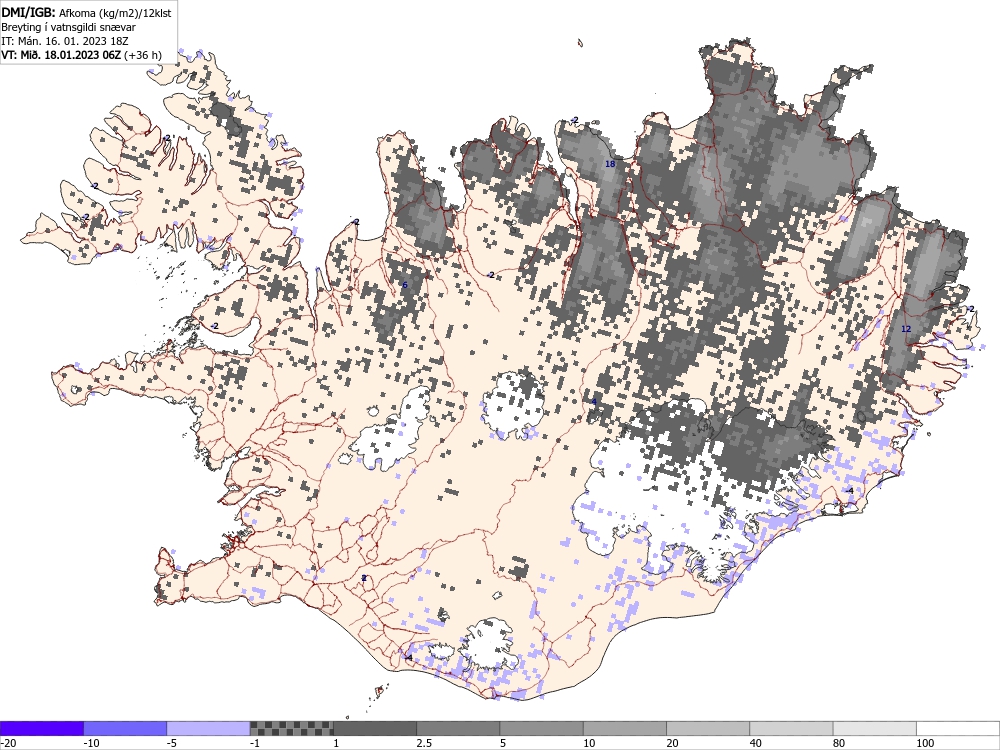Select the medium blue -10 to -5 legend swatch

click(125, 728)
